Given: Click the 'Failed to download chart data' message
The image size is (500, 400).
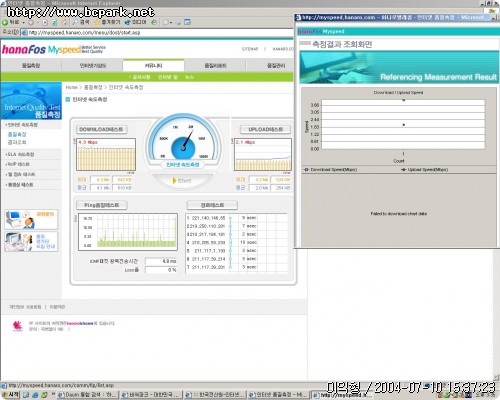Looking at the screenshot, I should pyautogui.click(x=399, y=214).
